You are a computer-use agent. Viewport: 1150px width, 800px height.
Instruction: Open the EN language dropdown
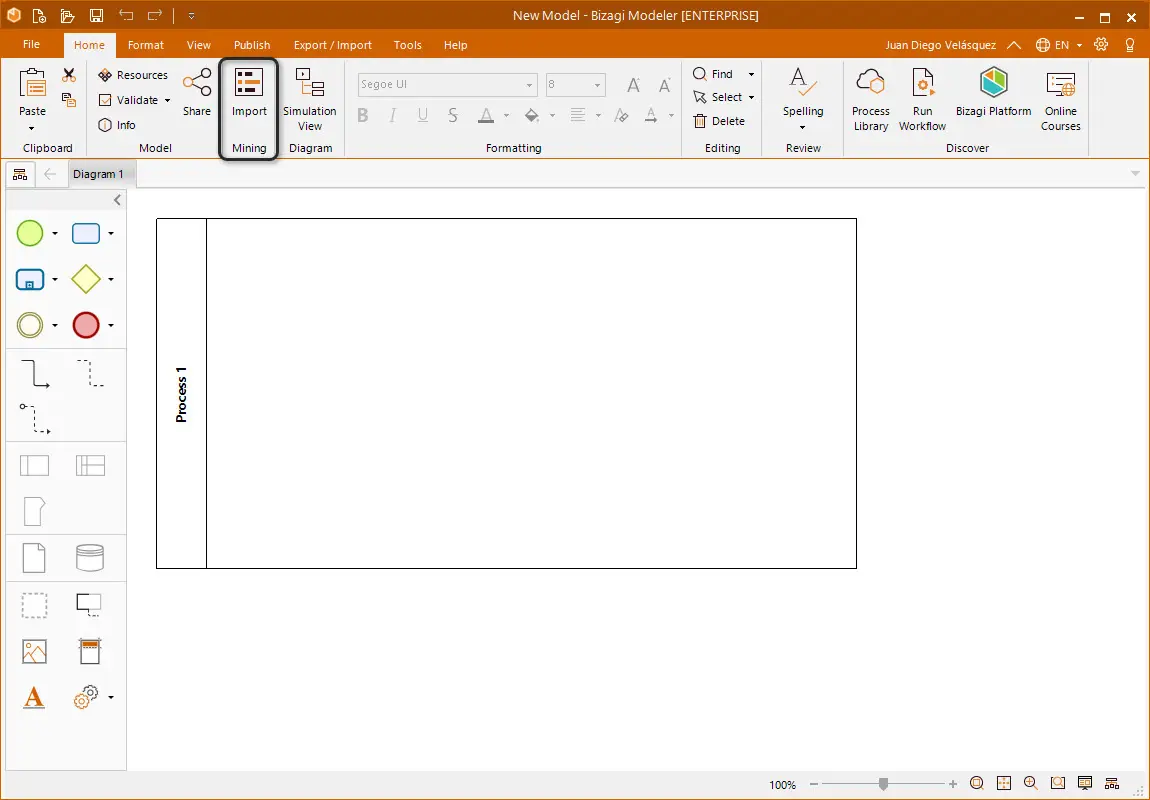(1059, 45)
